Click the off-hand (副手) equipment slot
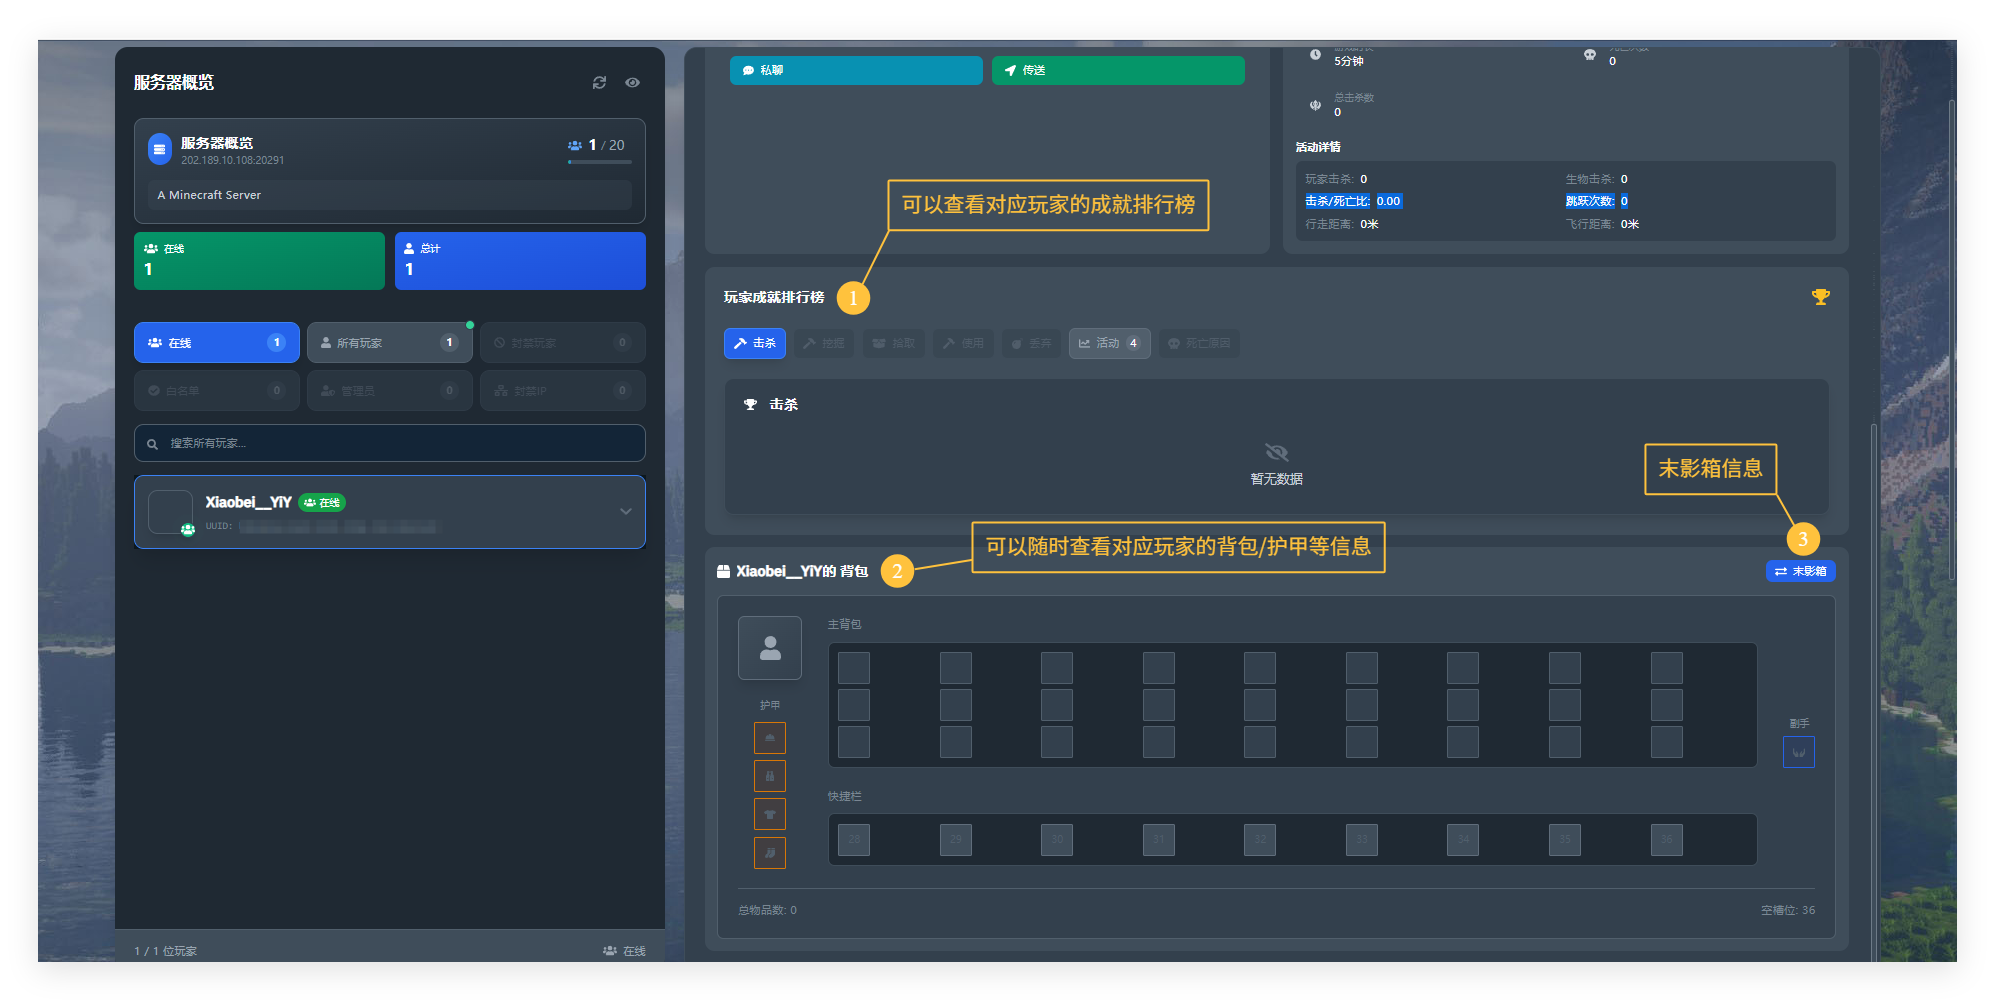Screen dimensions: 1995x1000 click(x=1798, y=752)
